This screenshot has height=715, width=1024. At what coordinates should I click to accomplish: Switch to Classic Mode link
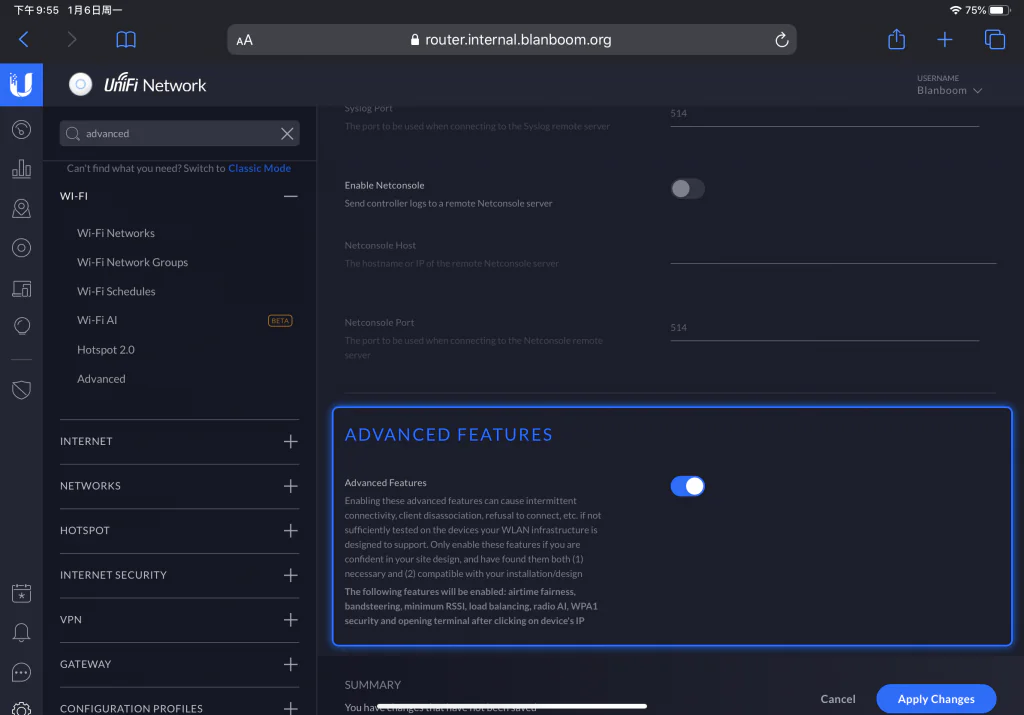(x=259, y=168)
